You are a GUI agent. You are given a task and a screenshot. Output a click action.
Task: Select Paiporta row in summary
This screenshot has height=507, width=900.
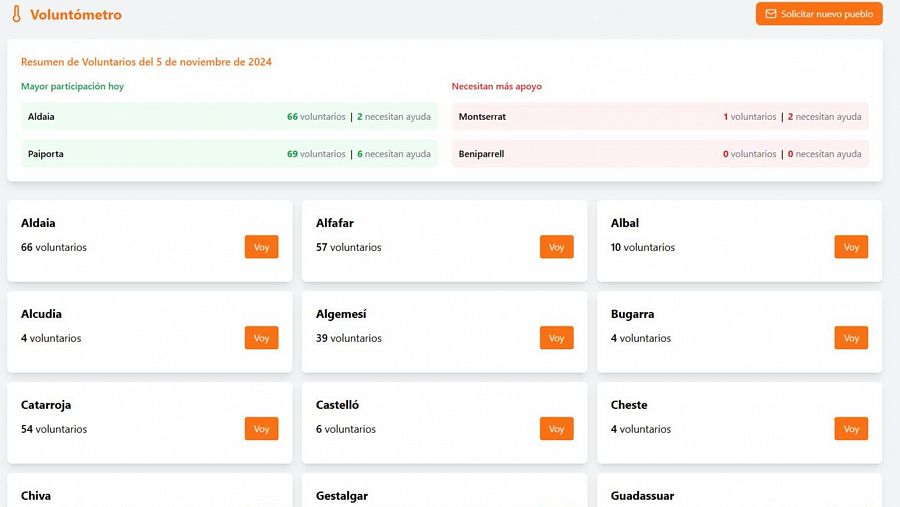[x=229, y=154]
